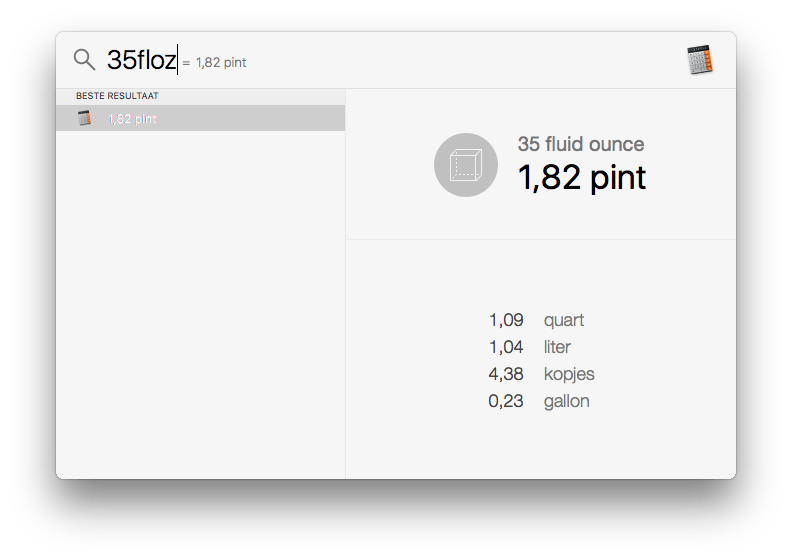Click the 4,38 kopjes value

(506, 374)
